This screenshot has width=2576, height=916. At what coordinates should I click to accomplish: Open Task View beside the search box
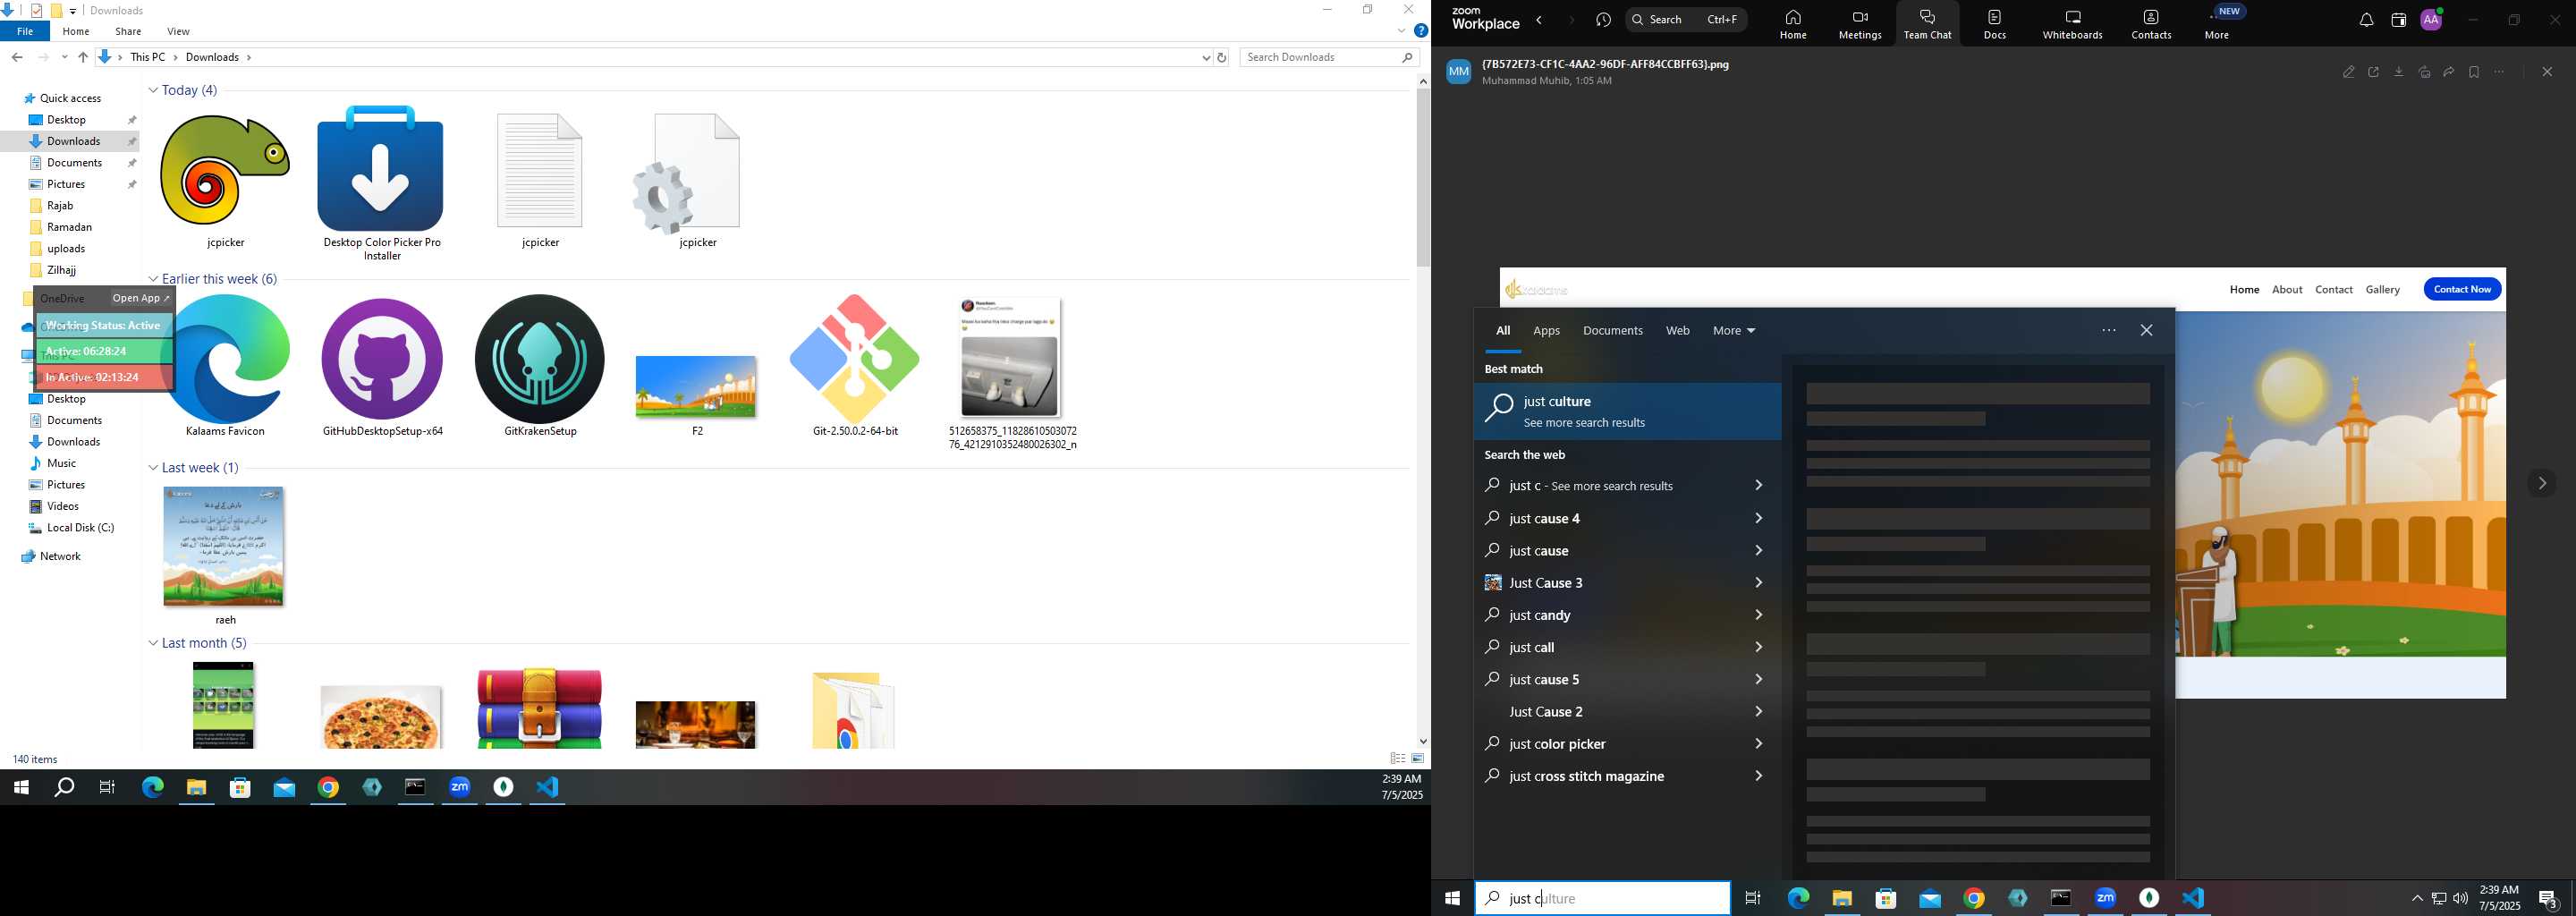click(x=1753, y=898)
